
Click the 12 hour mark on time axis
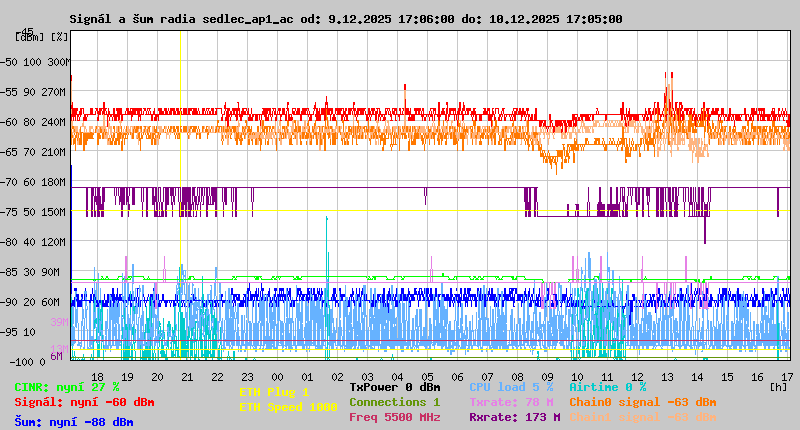coord(636,376)
